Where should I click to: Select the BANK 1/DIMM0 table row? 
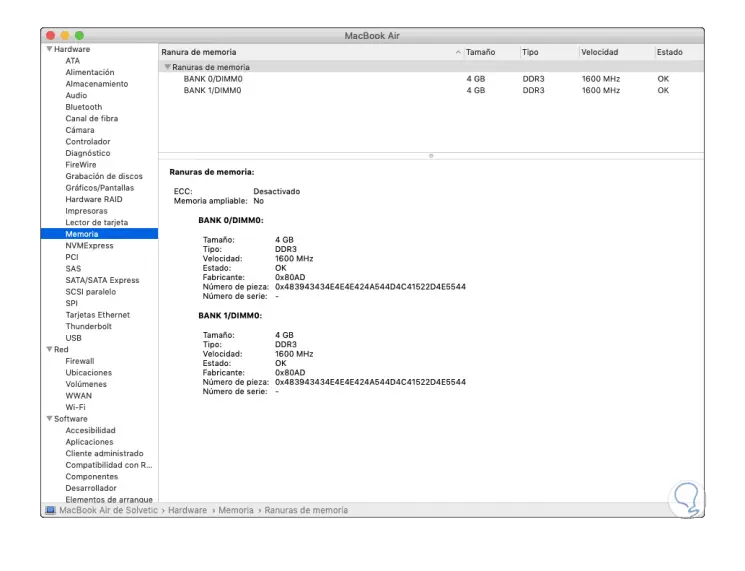(431, 90)
